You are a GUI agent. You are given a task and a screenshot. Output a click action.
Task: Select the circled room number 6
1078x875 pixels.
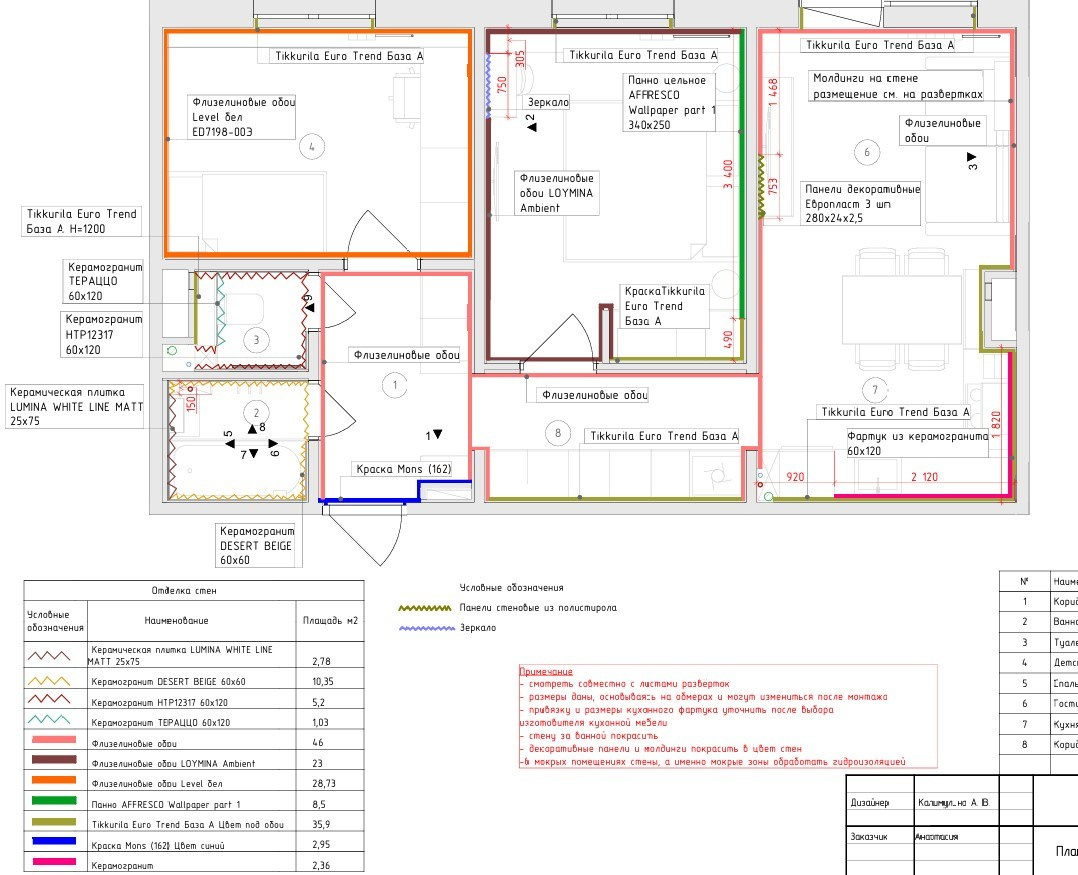point(867,152)
